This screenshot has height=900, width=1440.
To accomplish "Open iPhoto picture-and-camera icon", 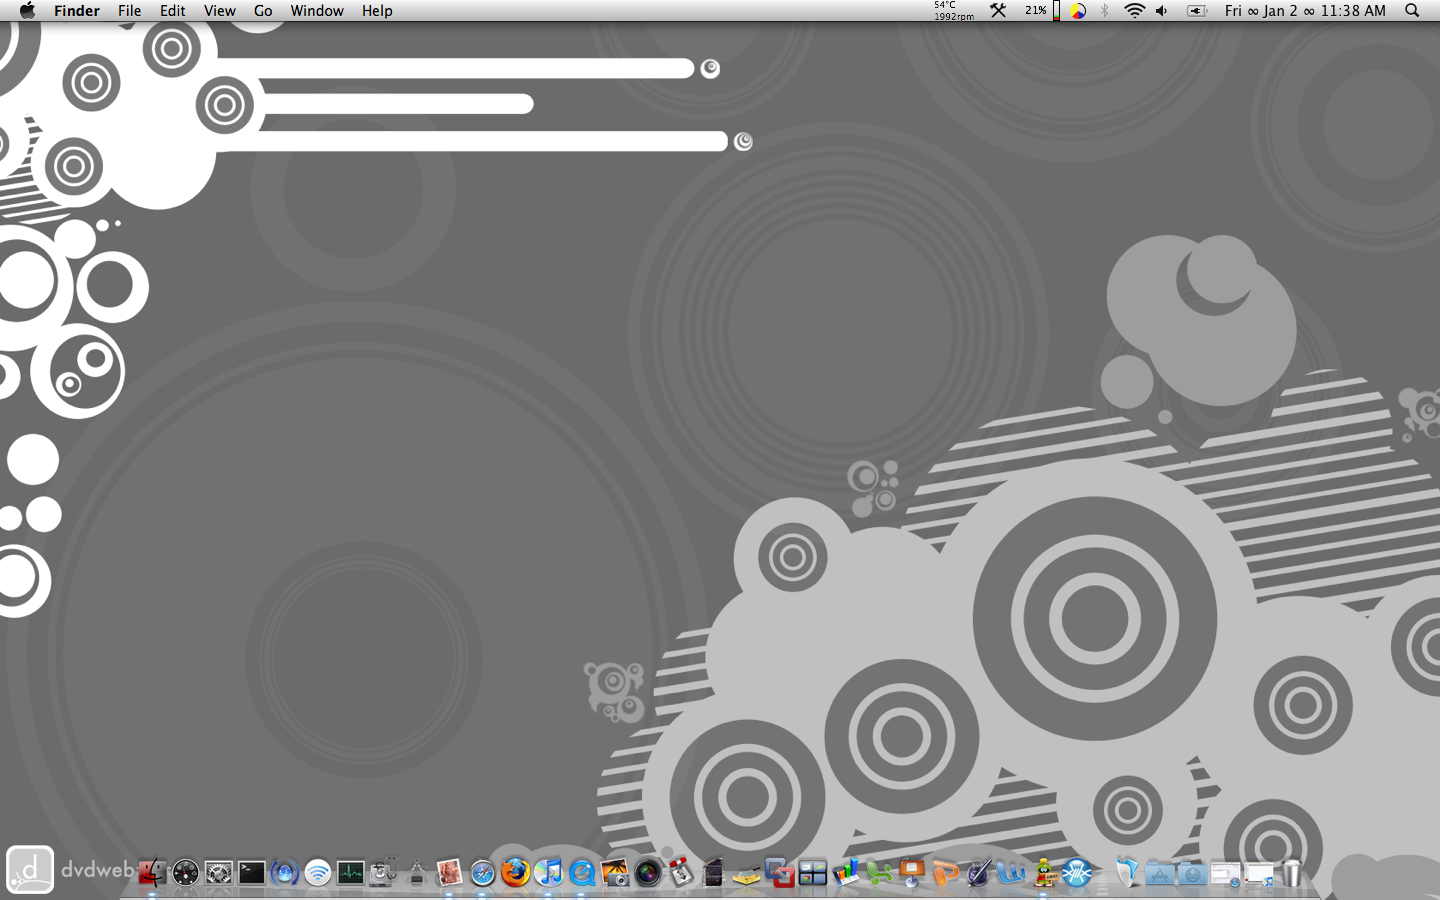I will pyautogui.click(x=614, y=873).
